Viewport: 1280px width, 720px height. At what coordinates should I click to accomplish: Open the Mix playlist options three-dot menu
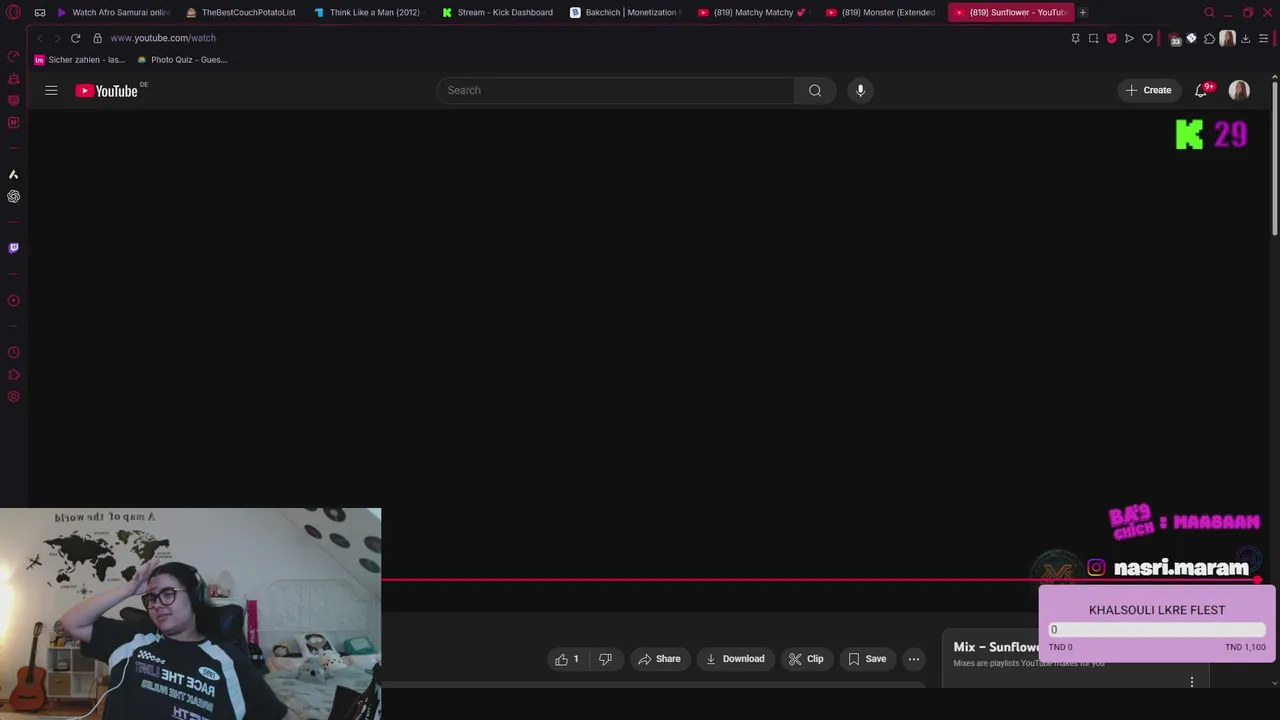tap(1191, 682)
